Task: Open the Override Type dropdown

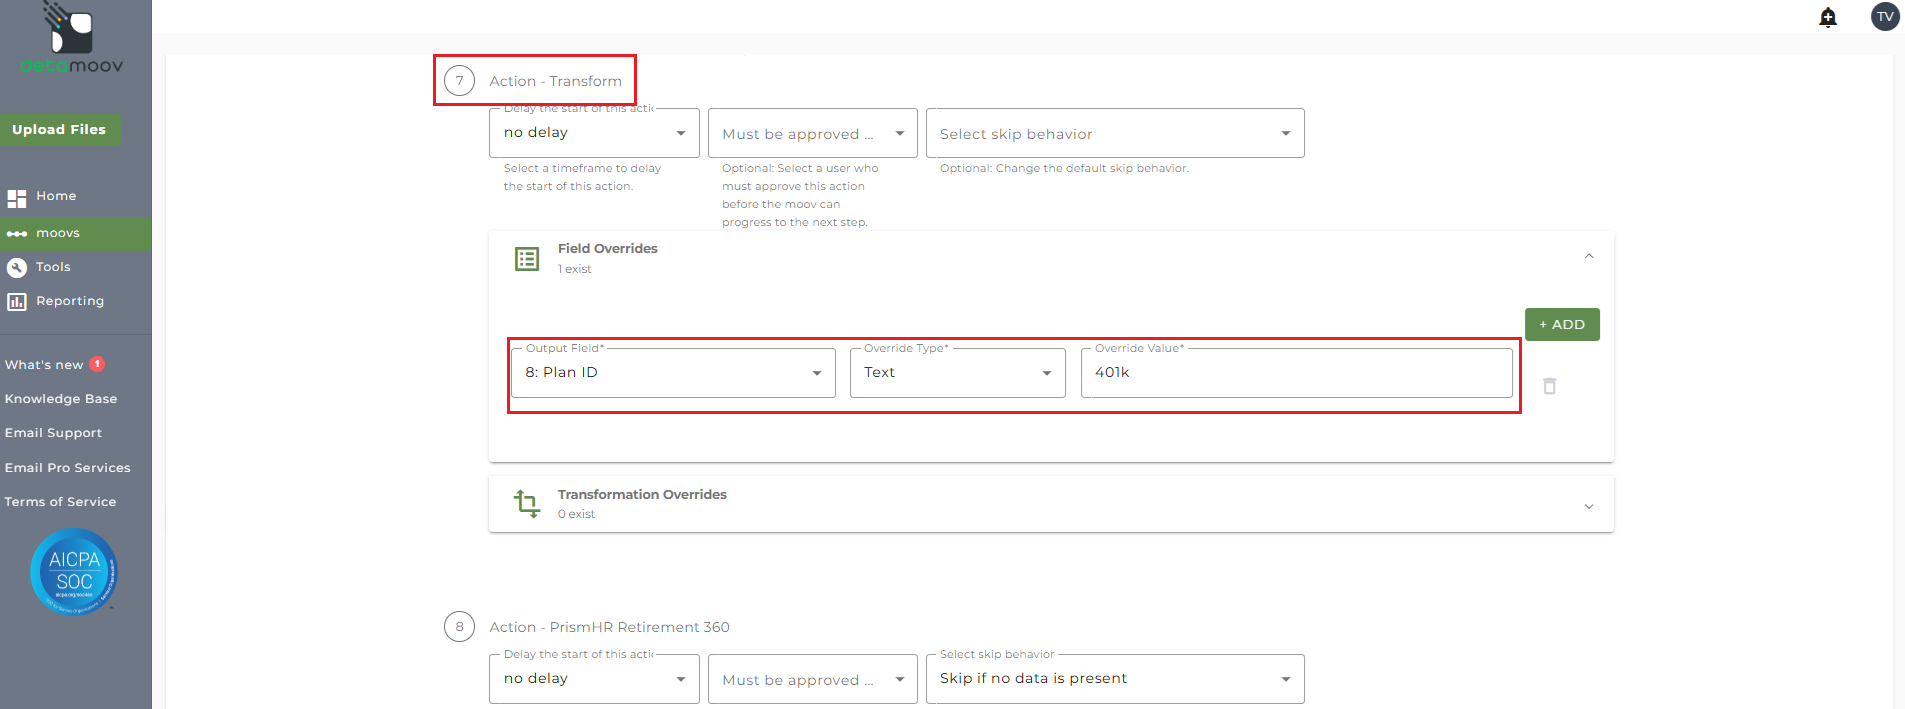Action: coord(957,373)
